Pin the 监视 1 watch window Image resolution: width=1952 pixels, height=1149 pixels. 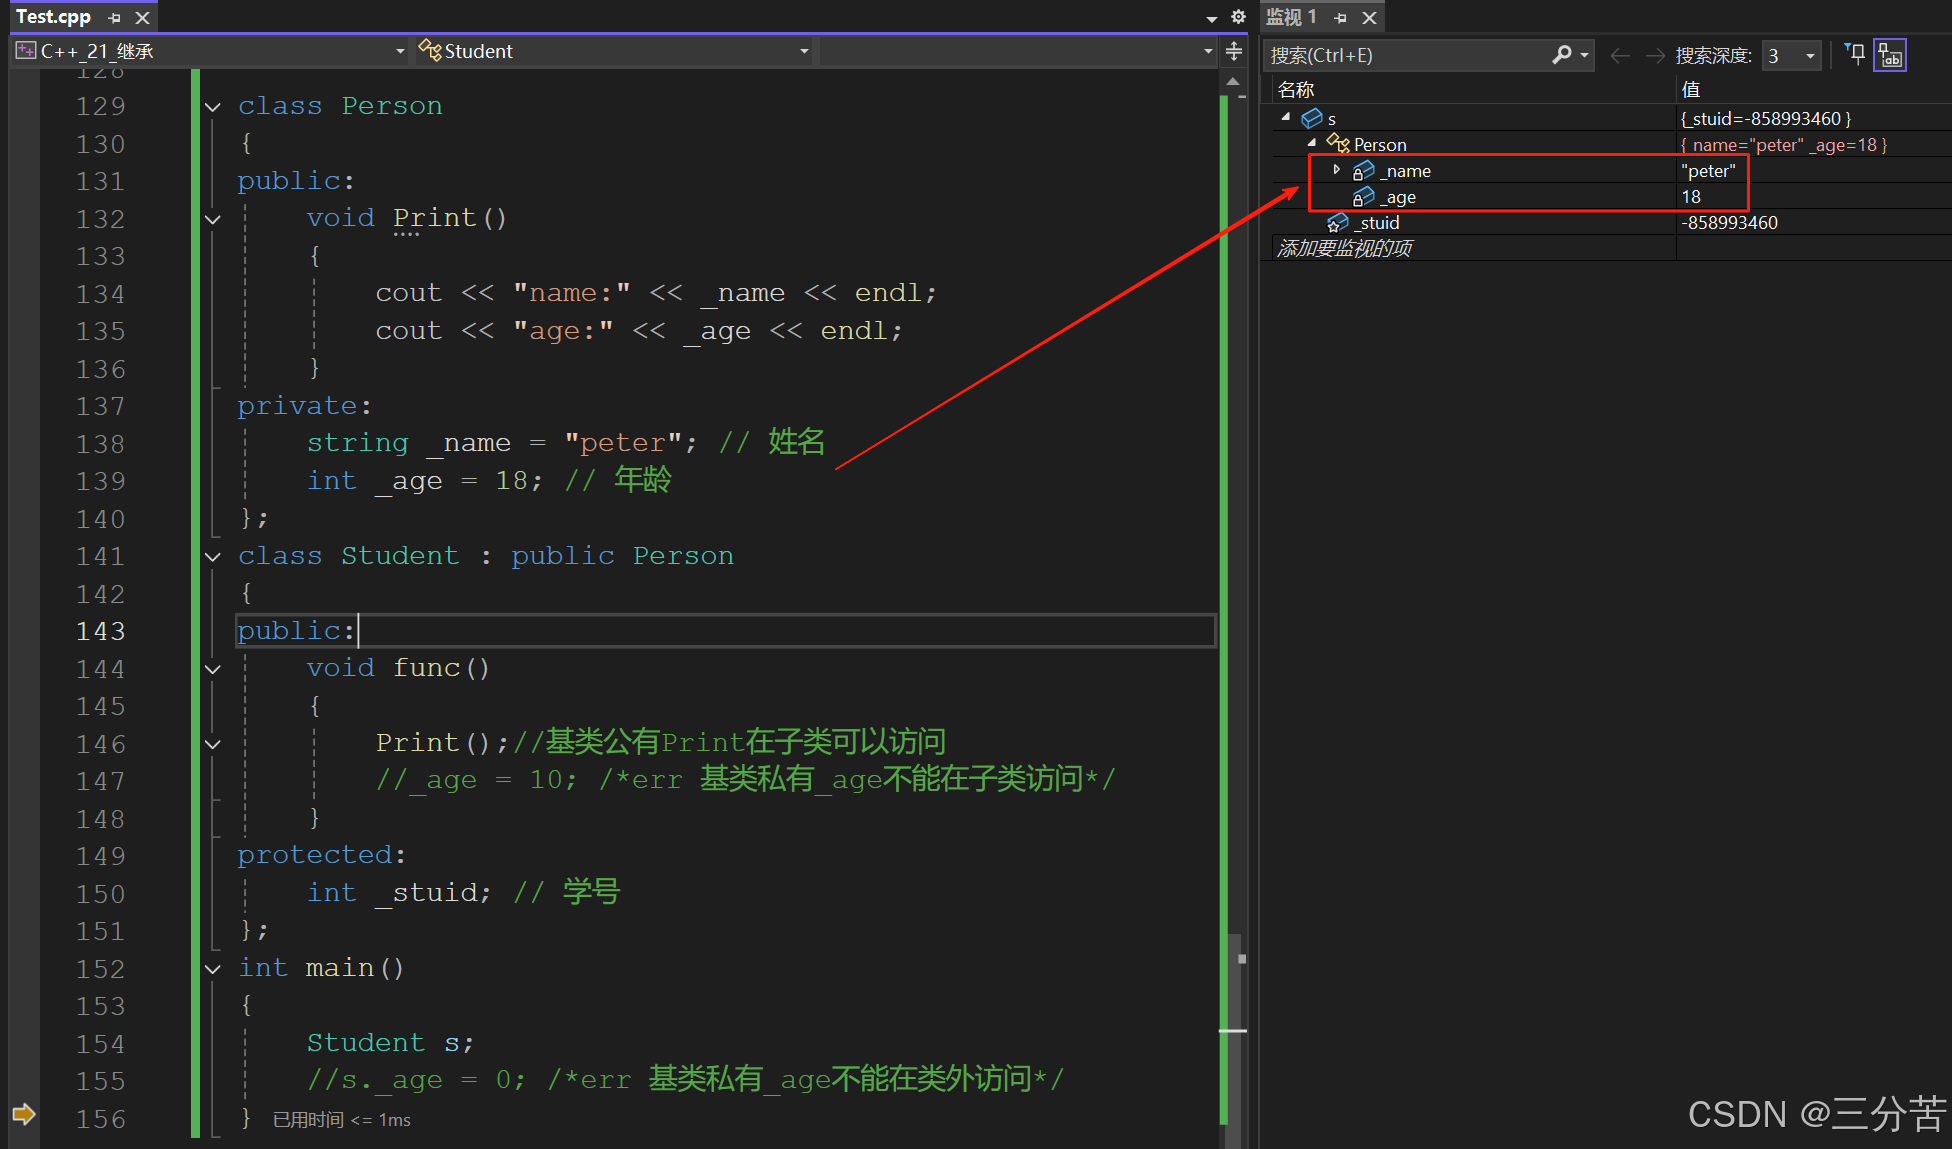pyautogui.click(x=1341, y=18)
